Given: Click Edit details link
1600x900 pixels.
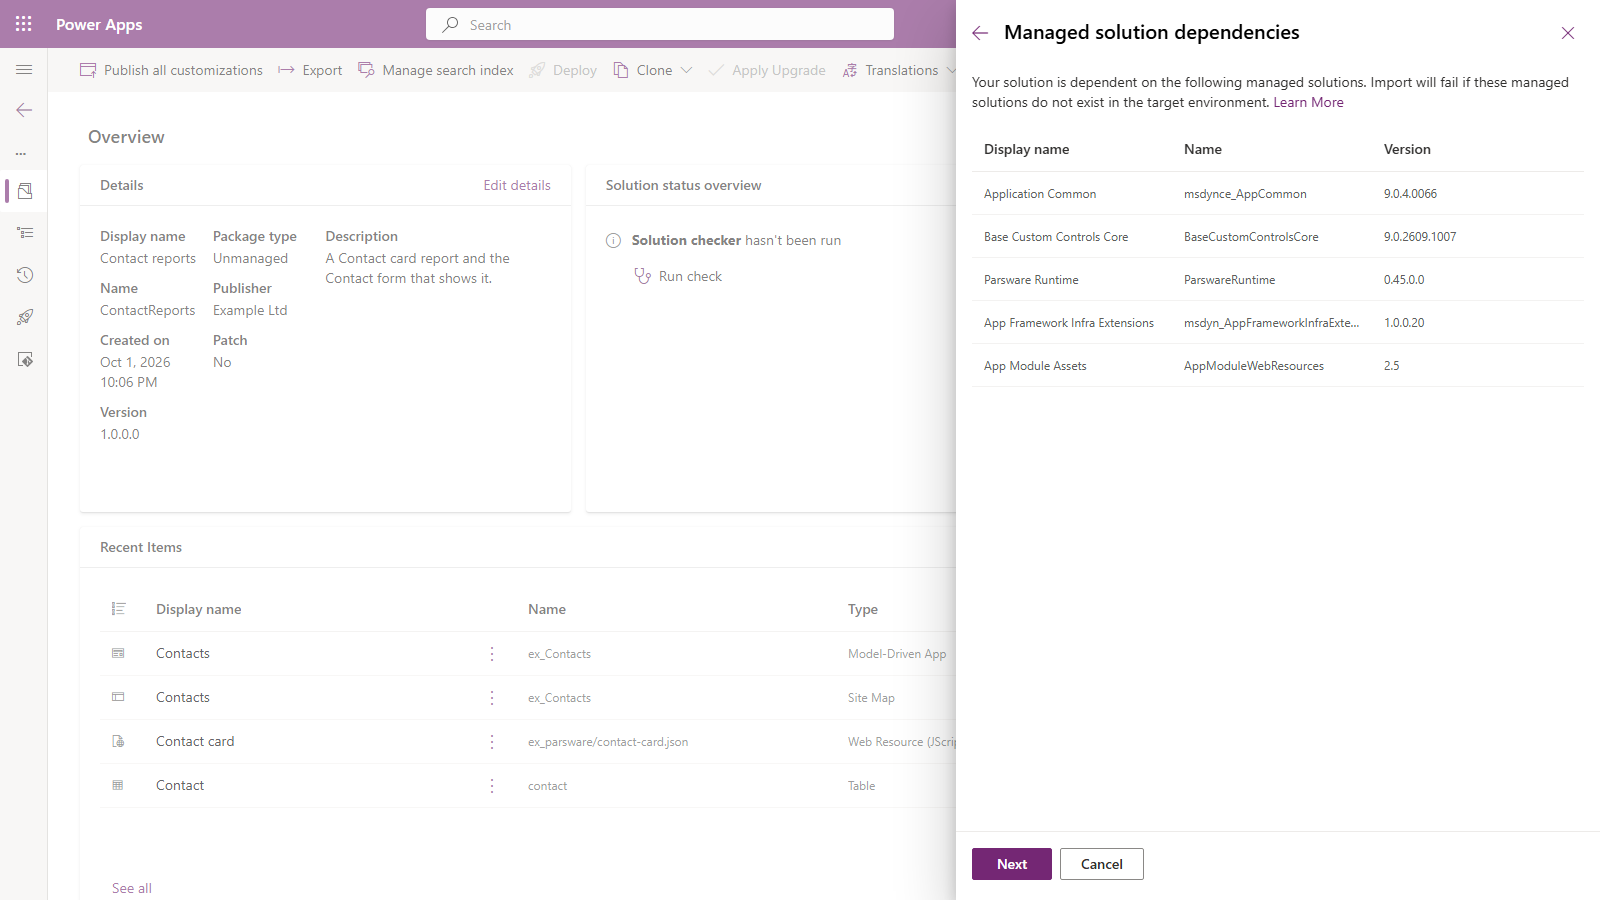Looking at the screenshot, I should [517, 185].
